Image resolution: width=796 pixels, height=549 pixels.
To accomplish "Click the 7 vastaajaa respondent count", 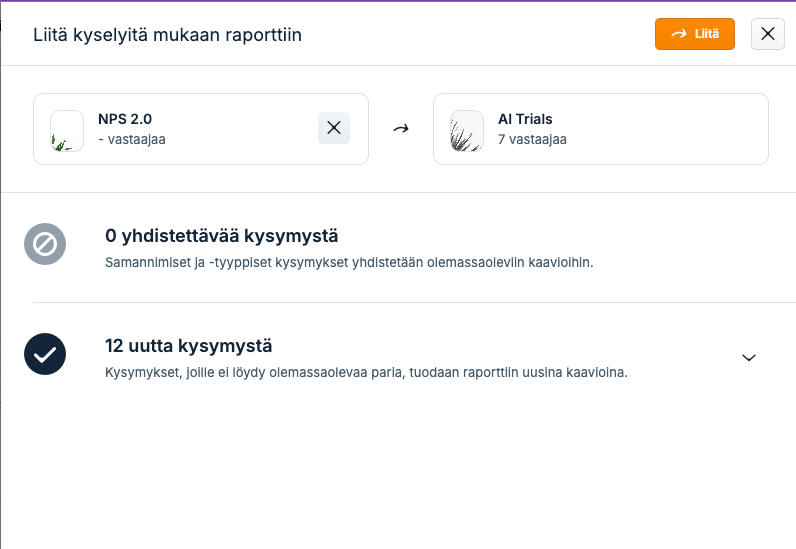I will pos(532,139).
